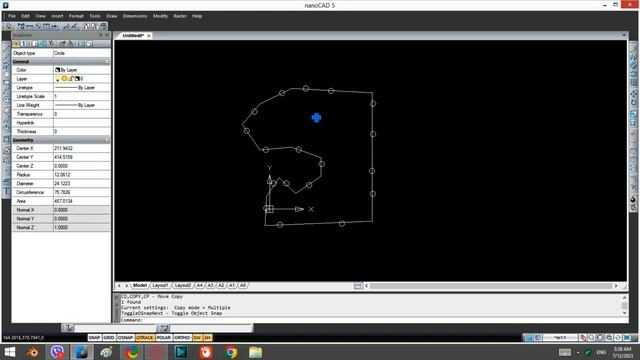This screenshot has height=360, width=640.
Task: Toggle the SW status bar button
Action: [197, 338]
